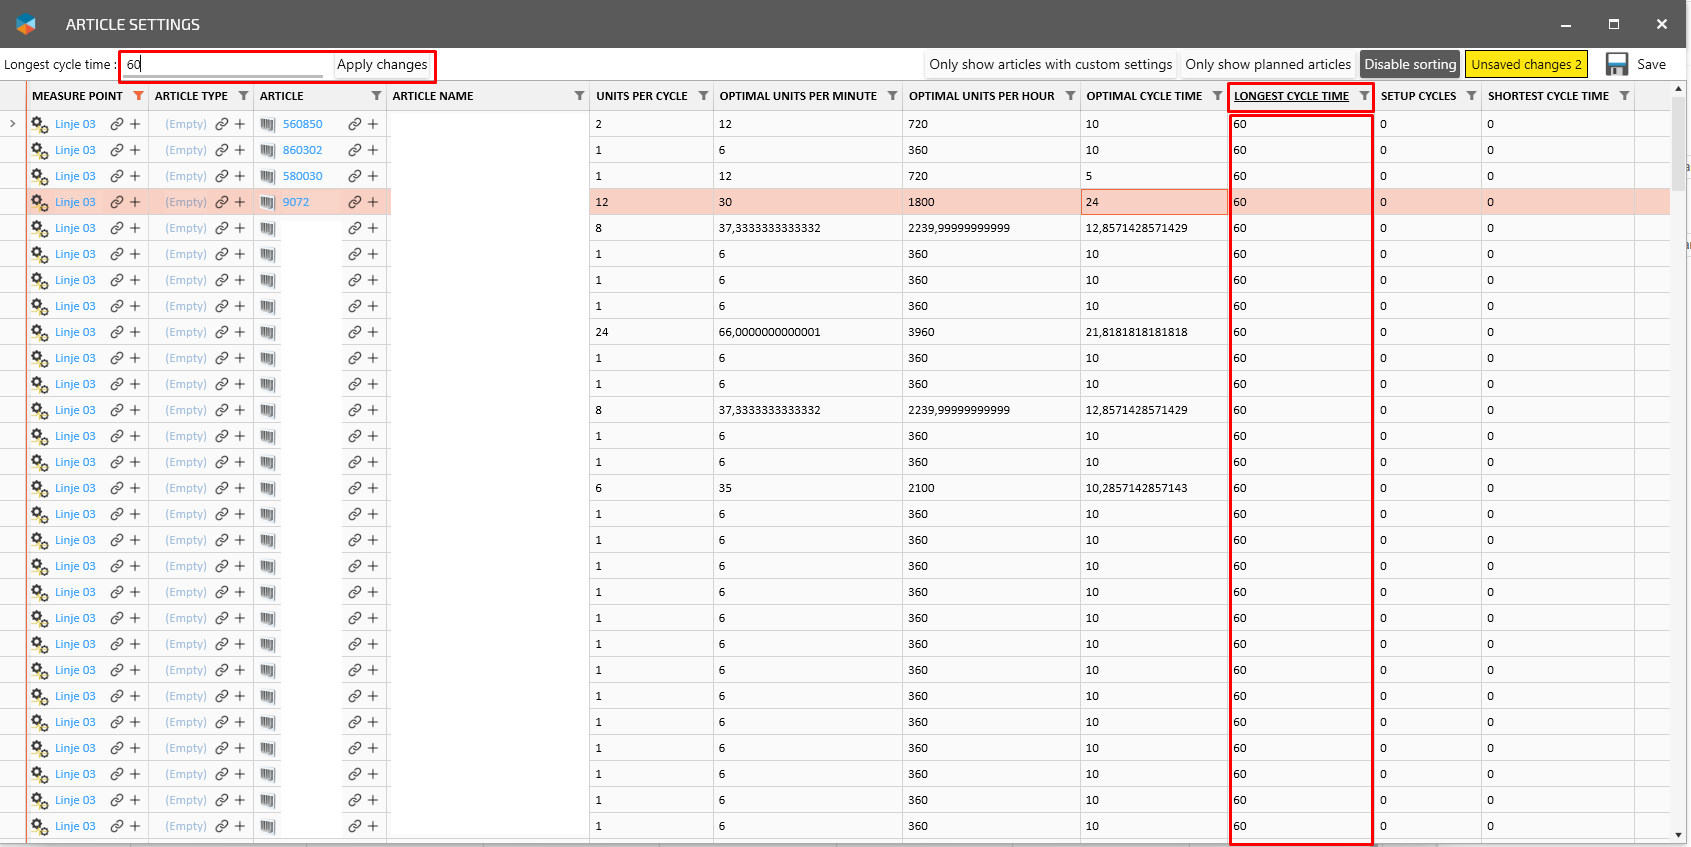Click the Longest cycle time input field
The width and height of the screenshot is (1691, 847).
228,64
